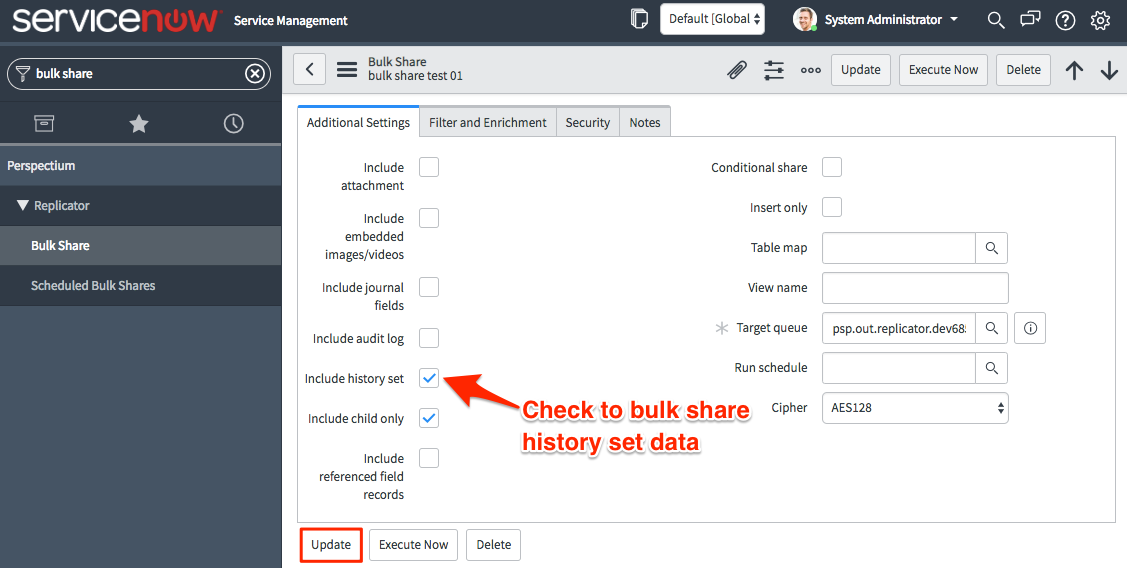Focus the Run schedule input field
The width and height of the screenshot is (1127, 568).
coord(899,368)
